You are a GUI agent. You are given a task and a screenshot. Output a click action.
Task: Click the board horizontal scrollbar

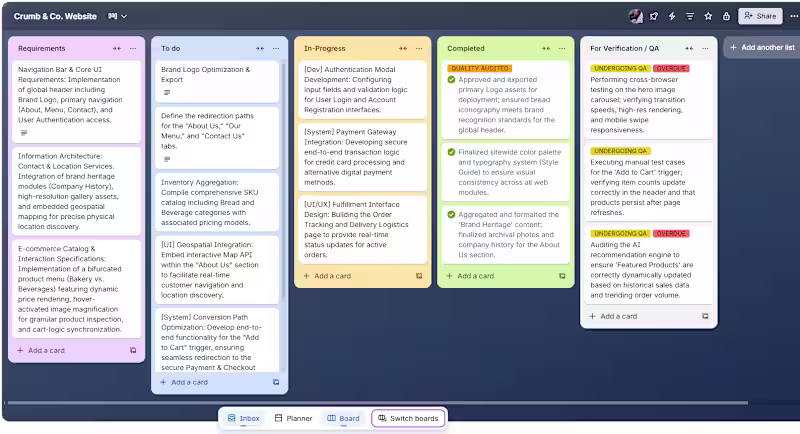[x=378, y=403]
